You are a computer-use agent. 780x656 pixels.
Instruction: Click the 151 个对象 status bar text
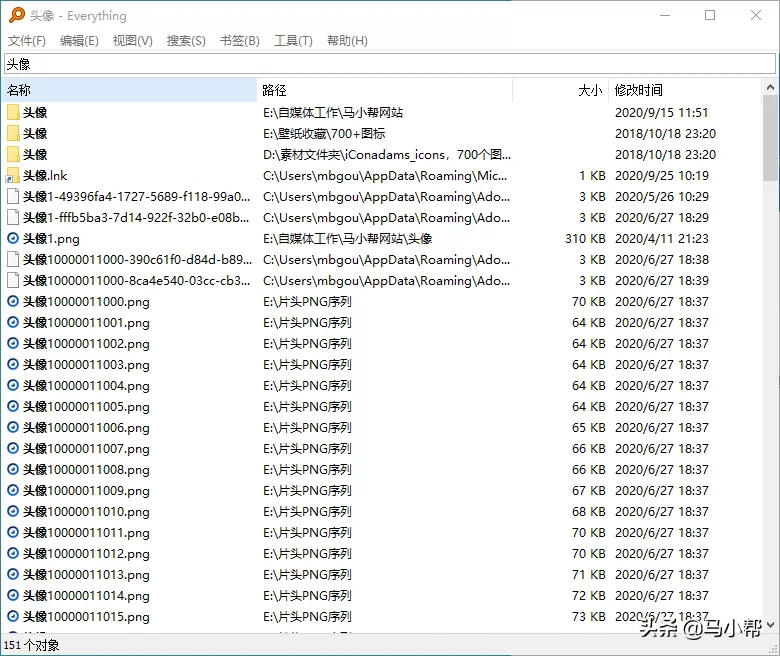(31, 645)
